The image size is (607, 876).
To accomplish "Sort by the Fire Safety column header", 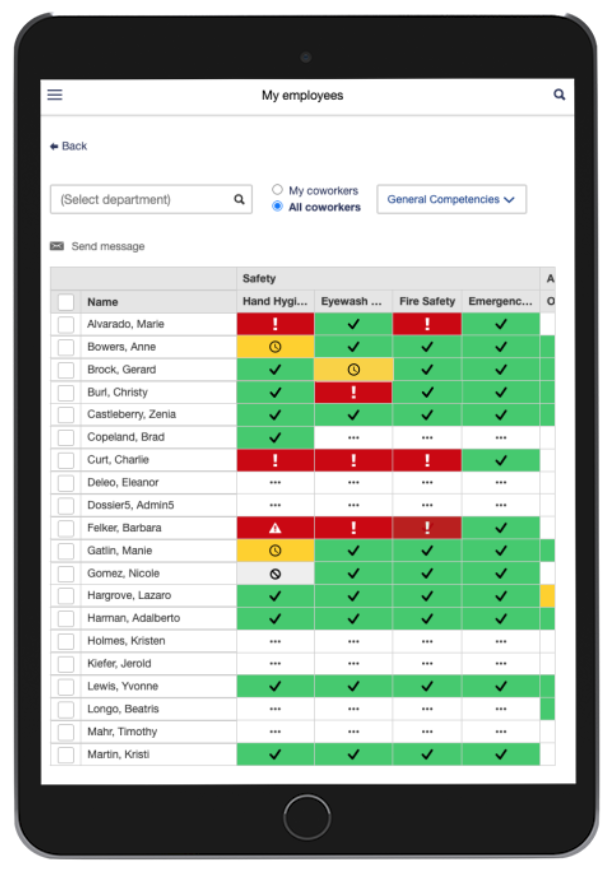I will [x=427, y=301].
